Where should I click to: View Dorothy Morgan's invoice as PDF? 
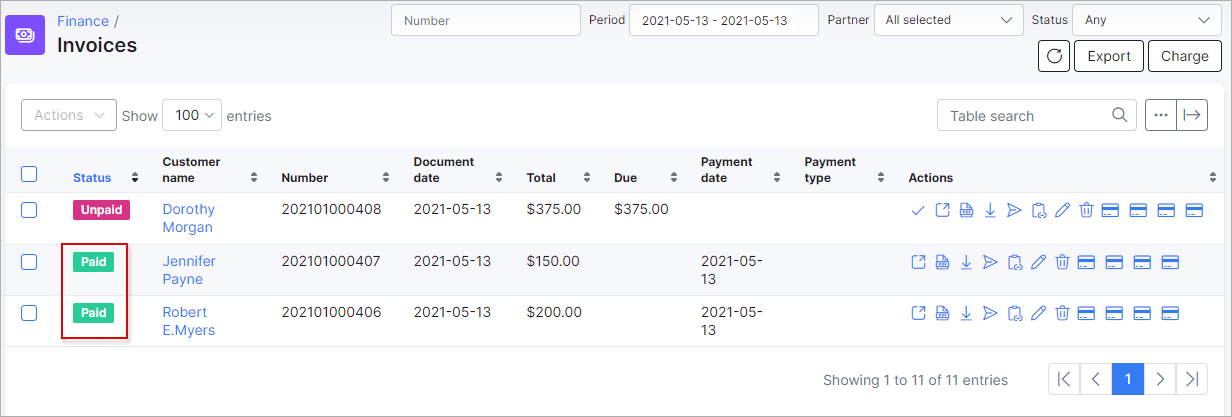click(x=966, y=210)
